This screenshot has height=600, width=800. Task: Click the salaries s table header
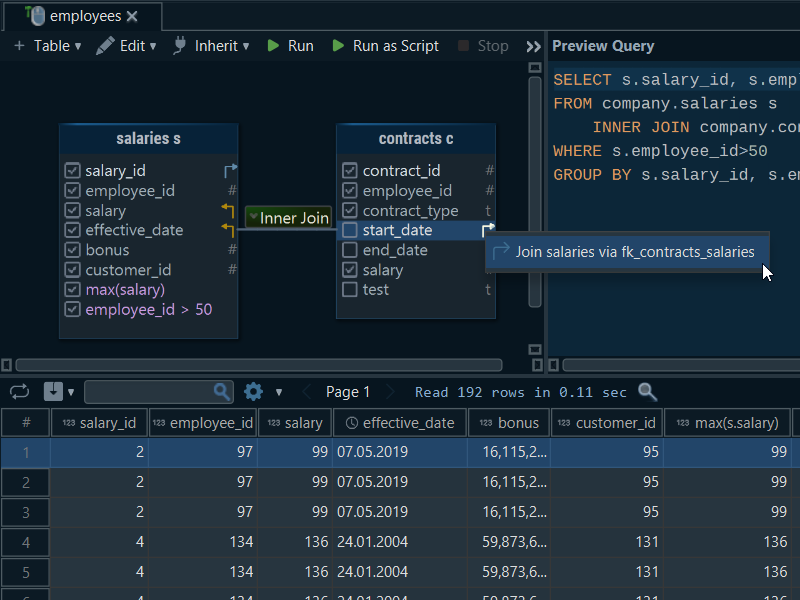pos(148,138)
